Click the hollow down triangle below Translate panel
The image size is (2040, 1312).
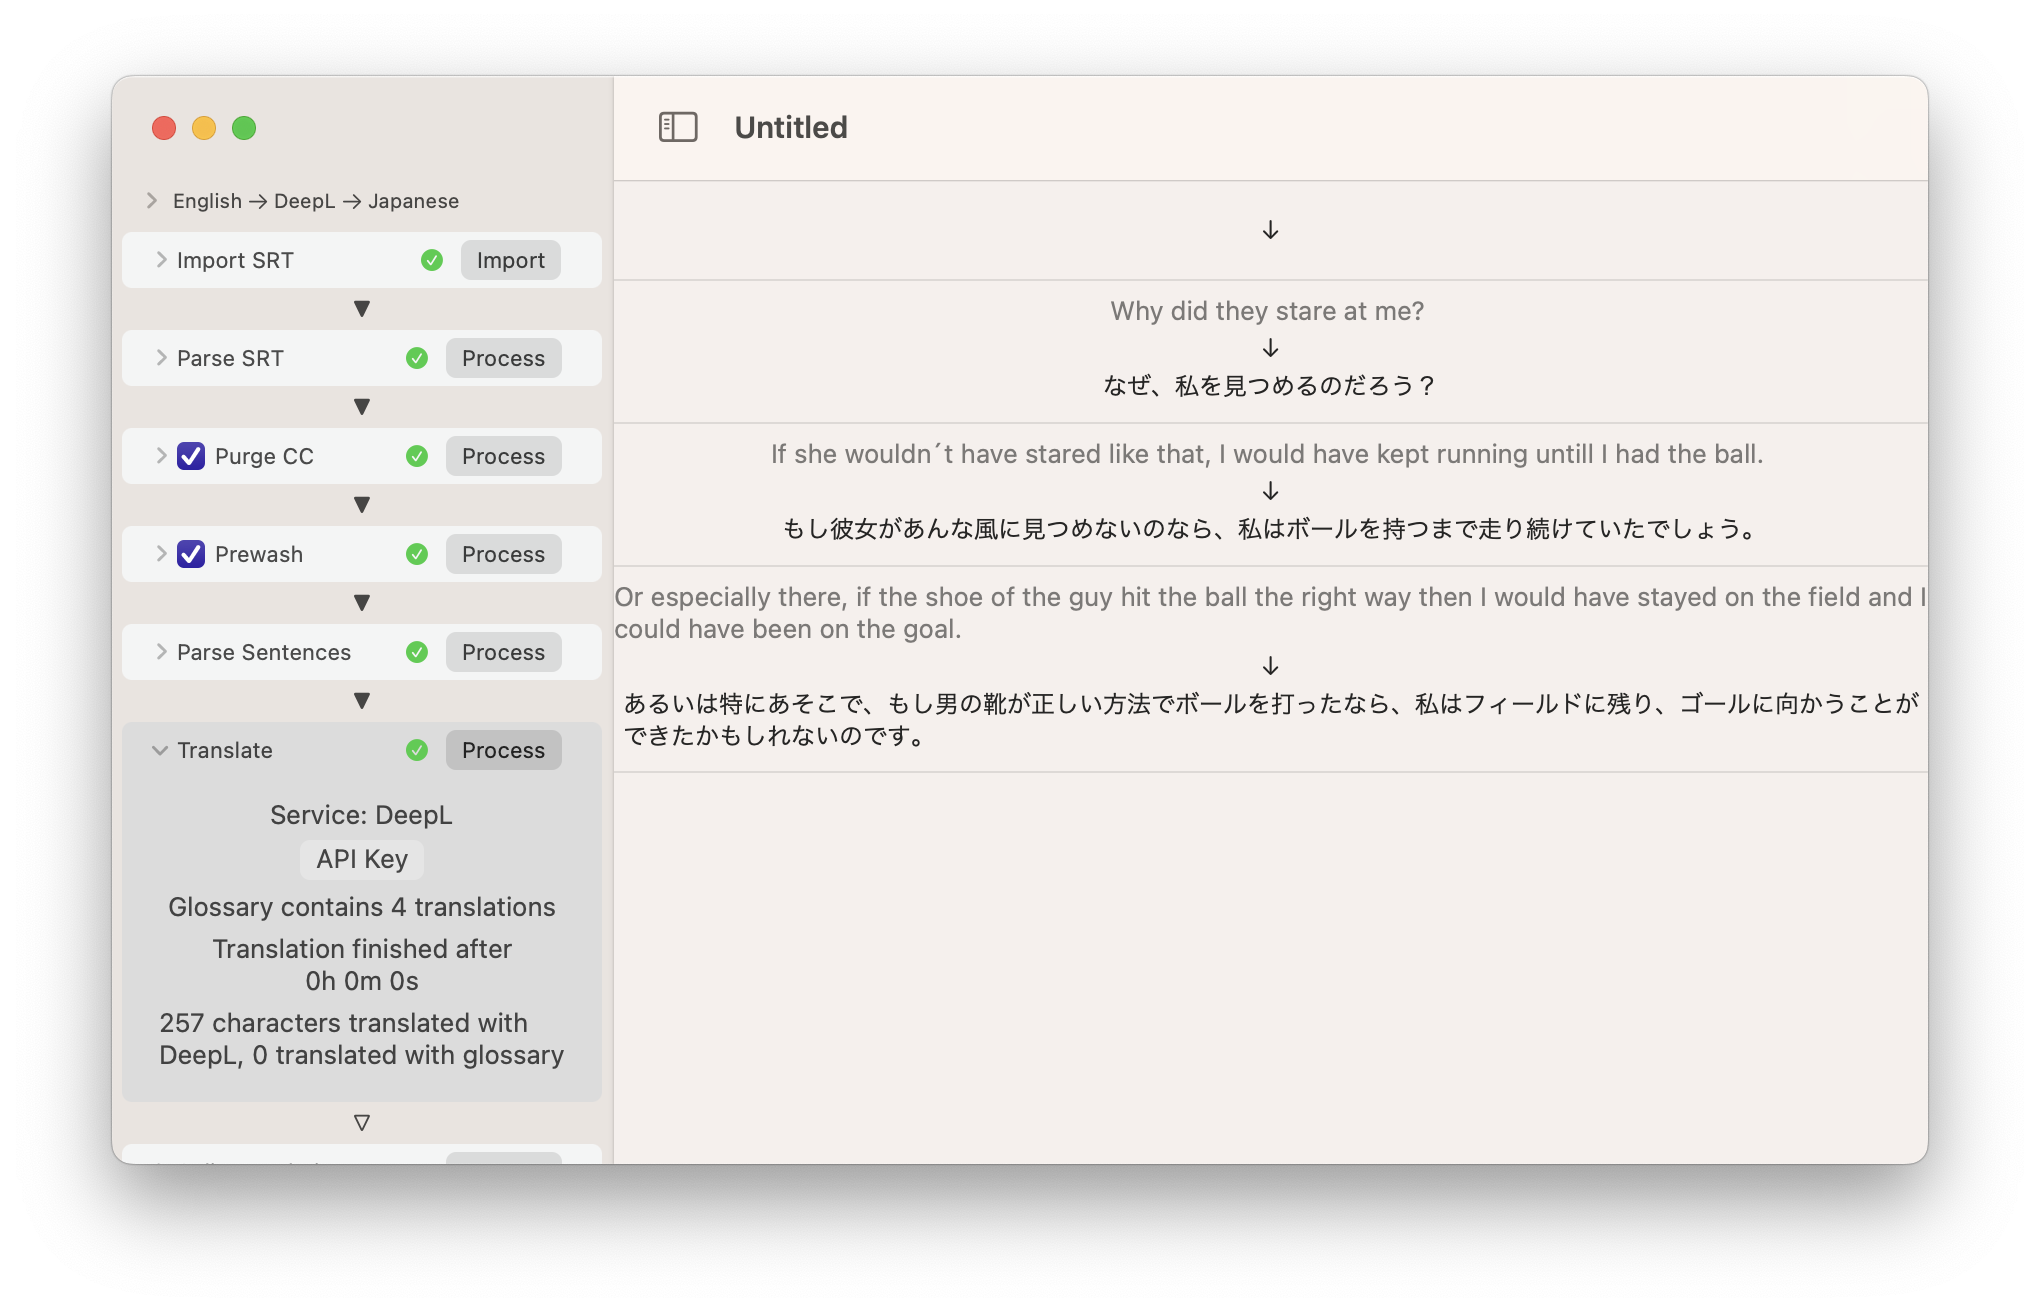(362, 1123)
